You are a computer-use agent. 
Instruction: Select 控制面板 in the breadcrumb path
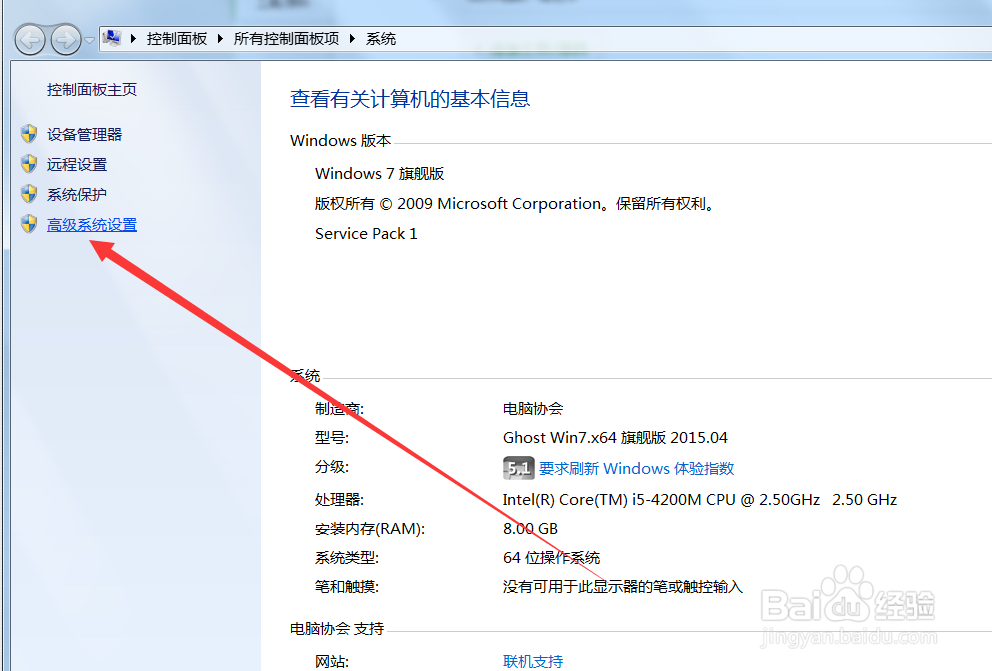(177, 38)
